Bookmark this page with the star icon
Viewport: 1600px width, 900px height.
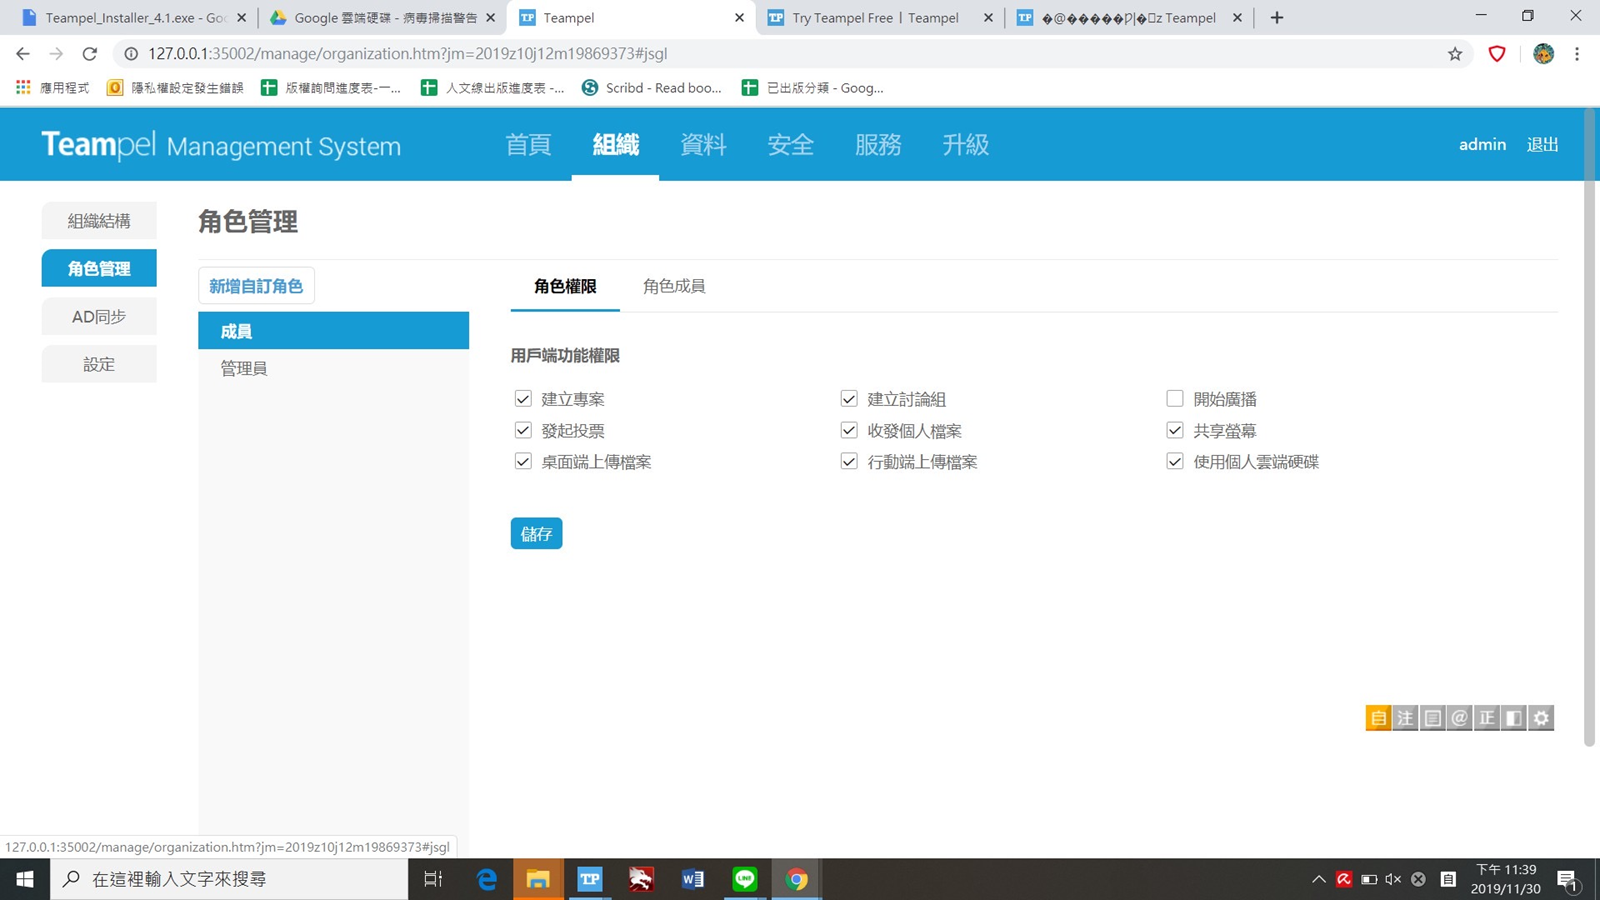click(x=1455, y=54)
